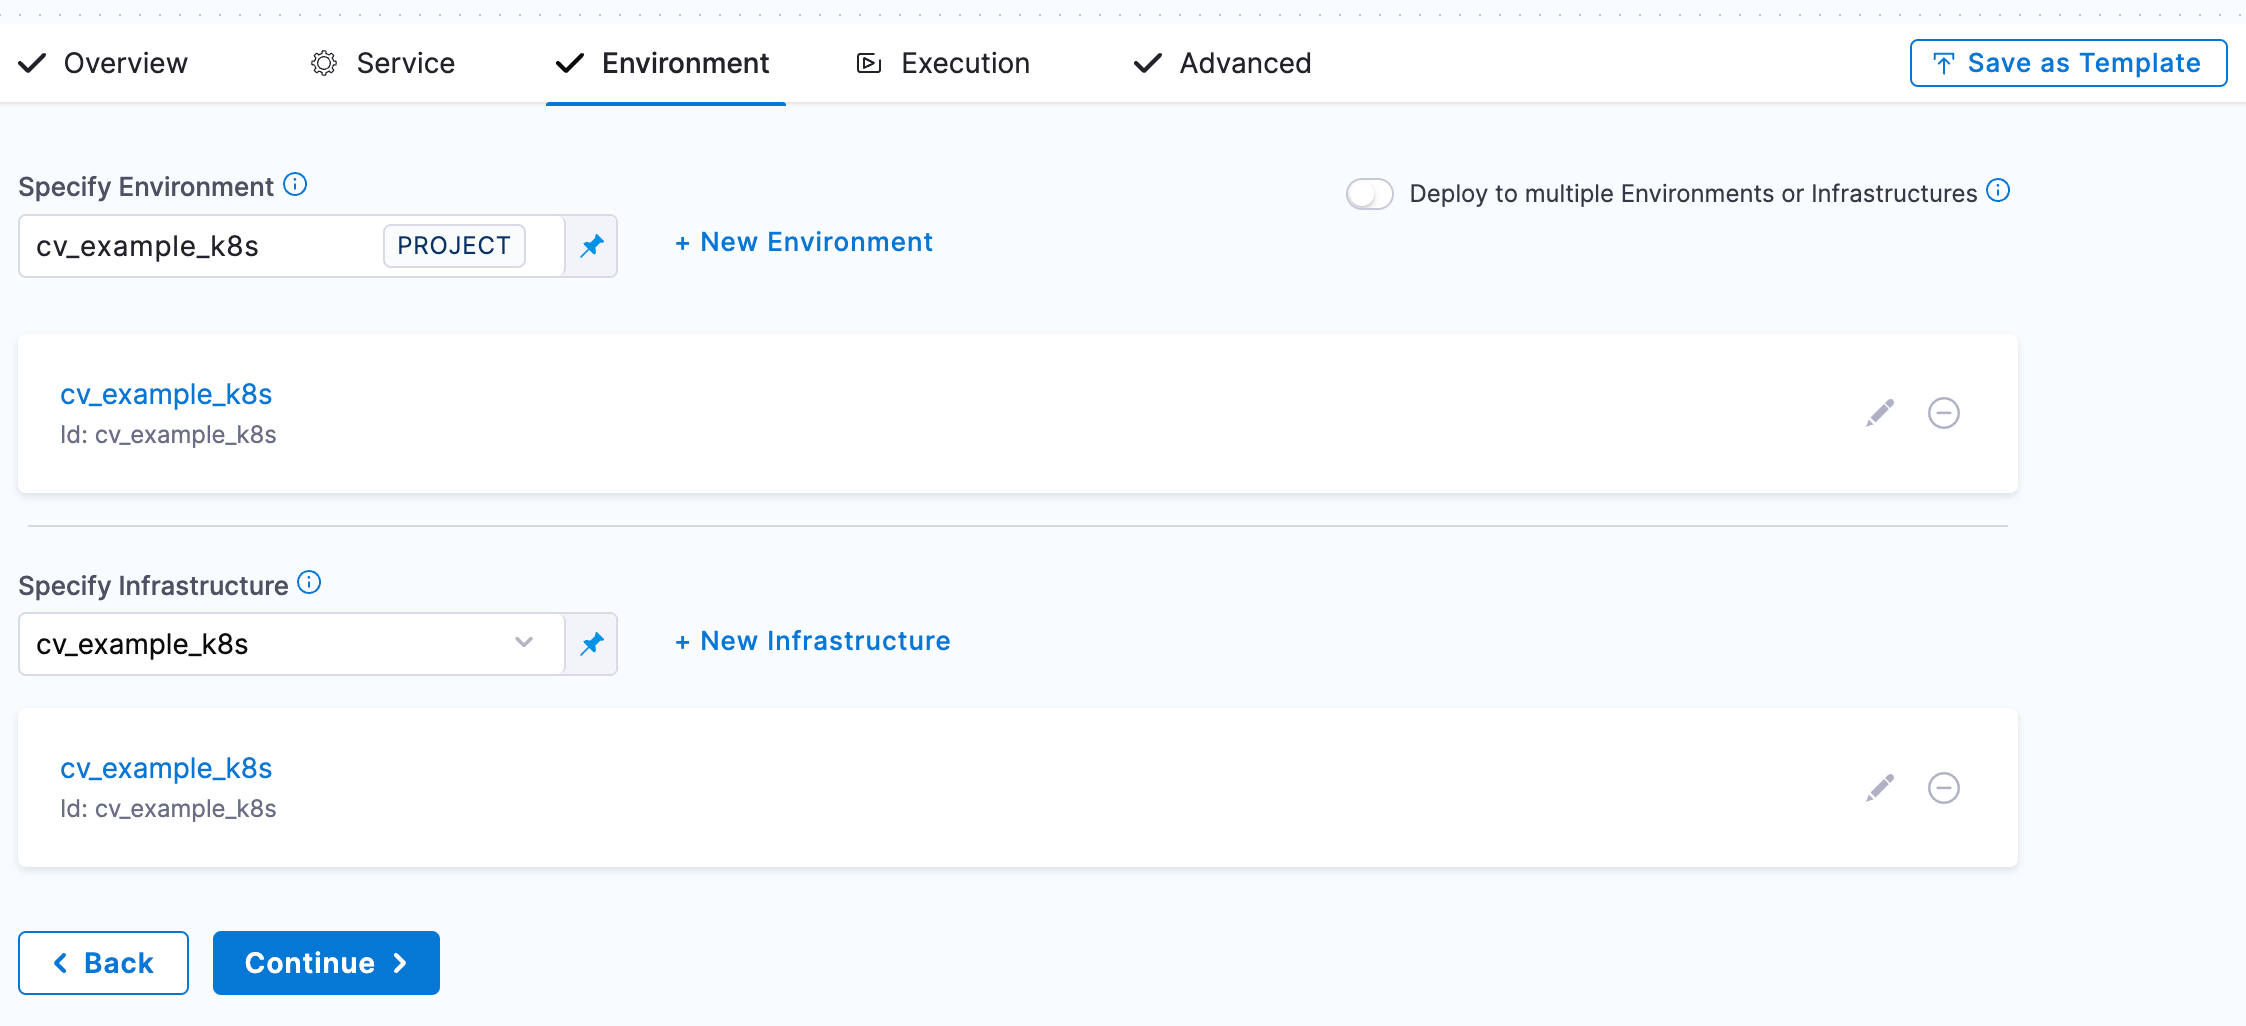Switch to the Service tab

coord(383,63)
